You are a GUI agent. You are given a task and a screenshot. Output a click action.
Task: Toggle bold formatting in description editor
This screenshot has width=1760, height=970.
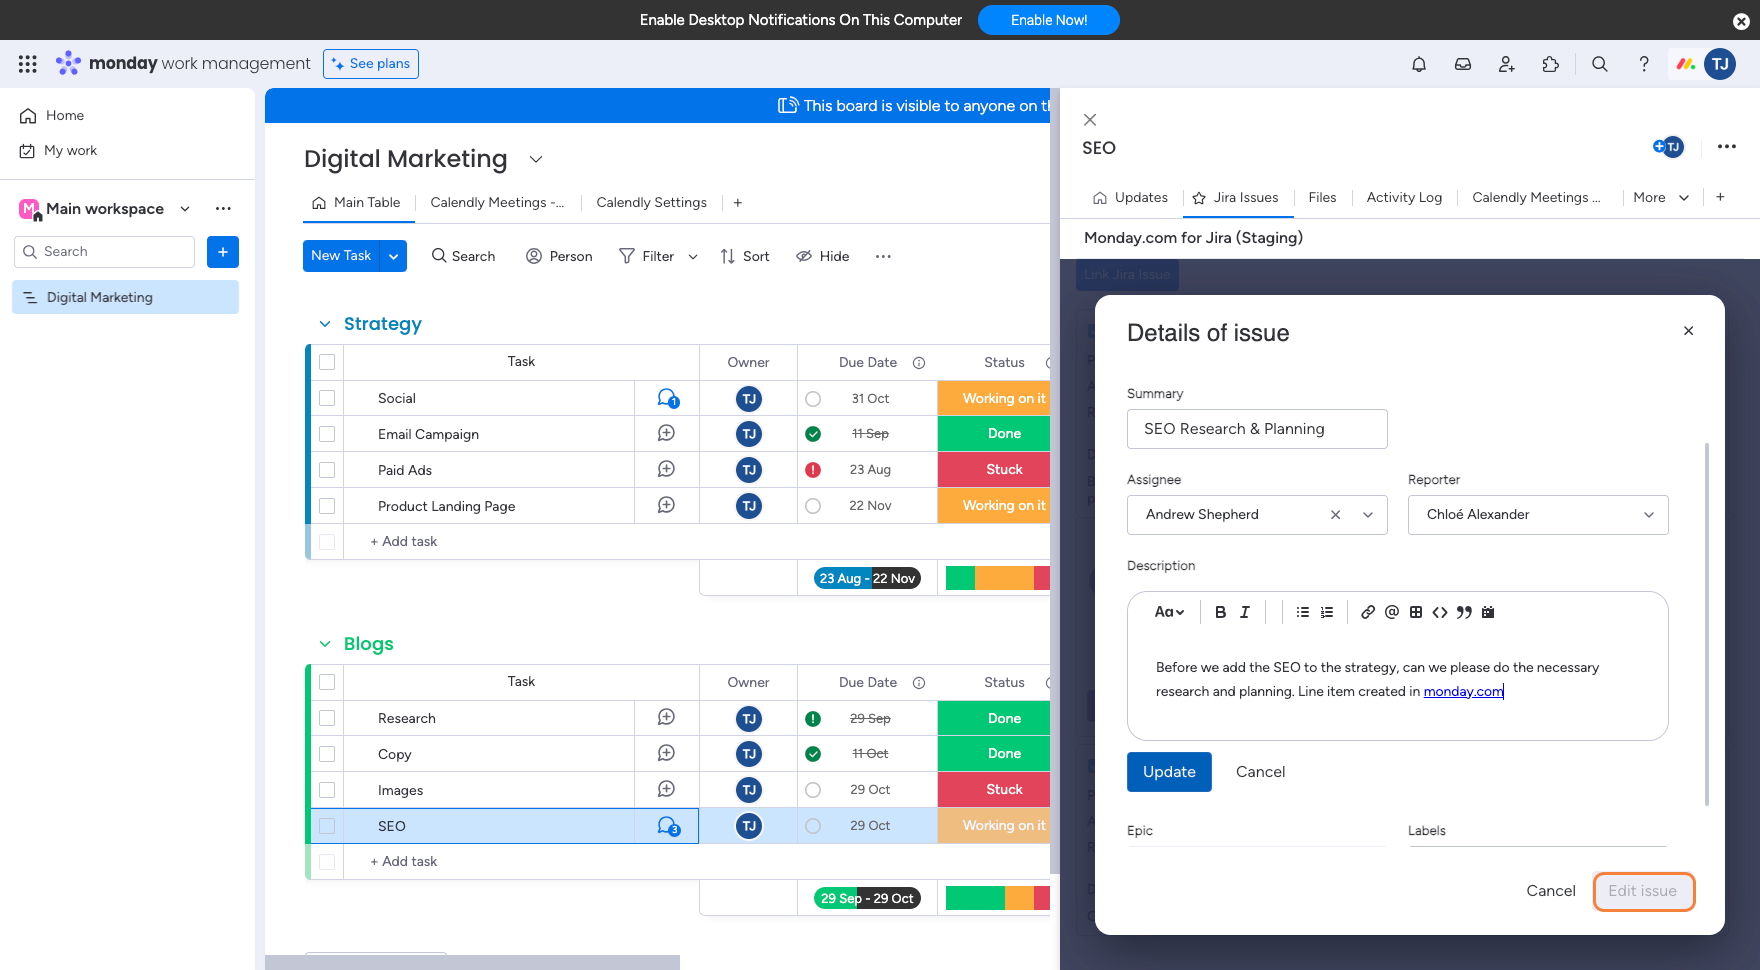coord(1220,612)
